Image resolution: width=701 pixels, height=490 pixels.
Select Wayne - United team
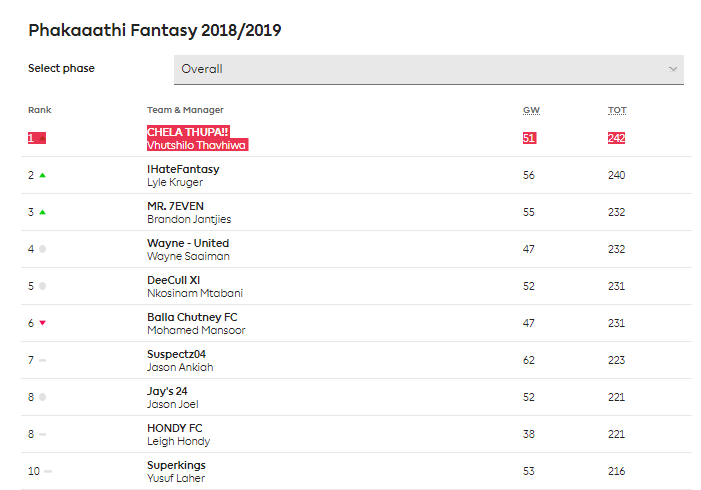click(188, 243)
